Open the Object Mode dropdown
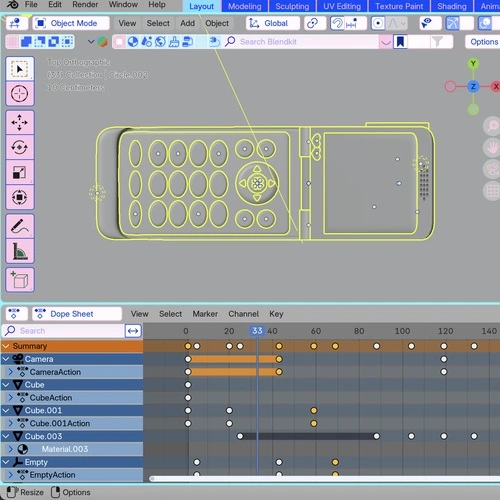 [71, 23]
